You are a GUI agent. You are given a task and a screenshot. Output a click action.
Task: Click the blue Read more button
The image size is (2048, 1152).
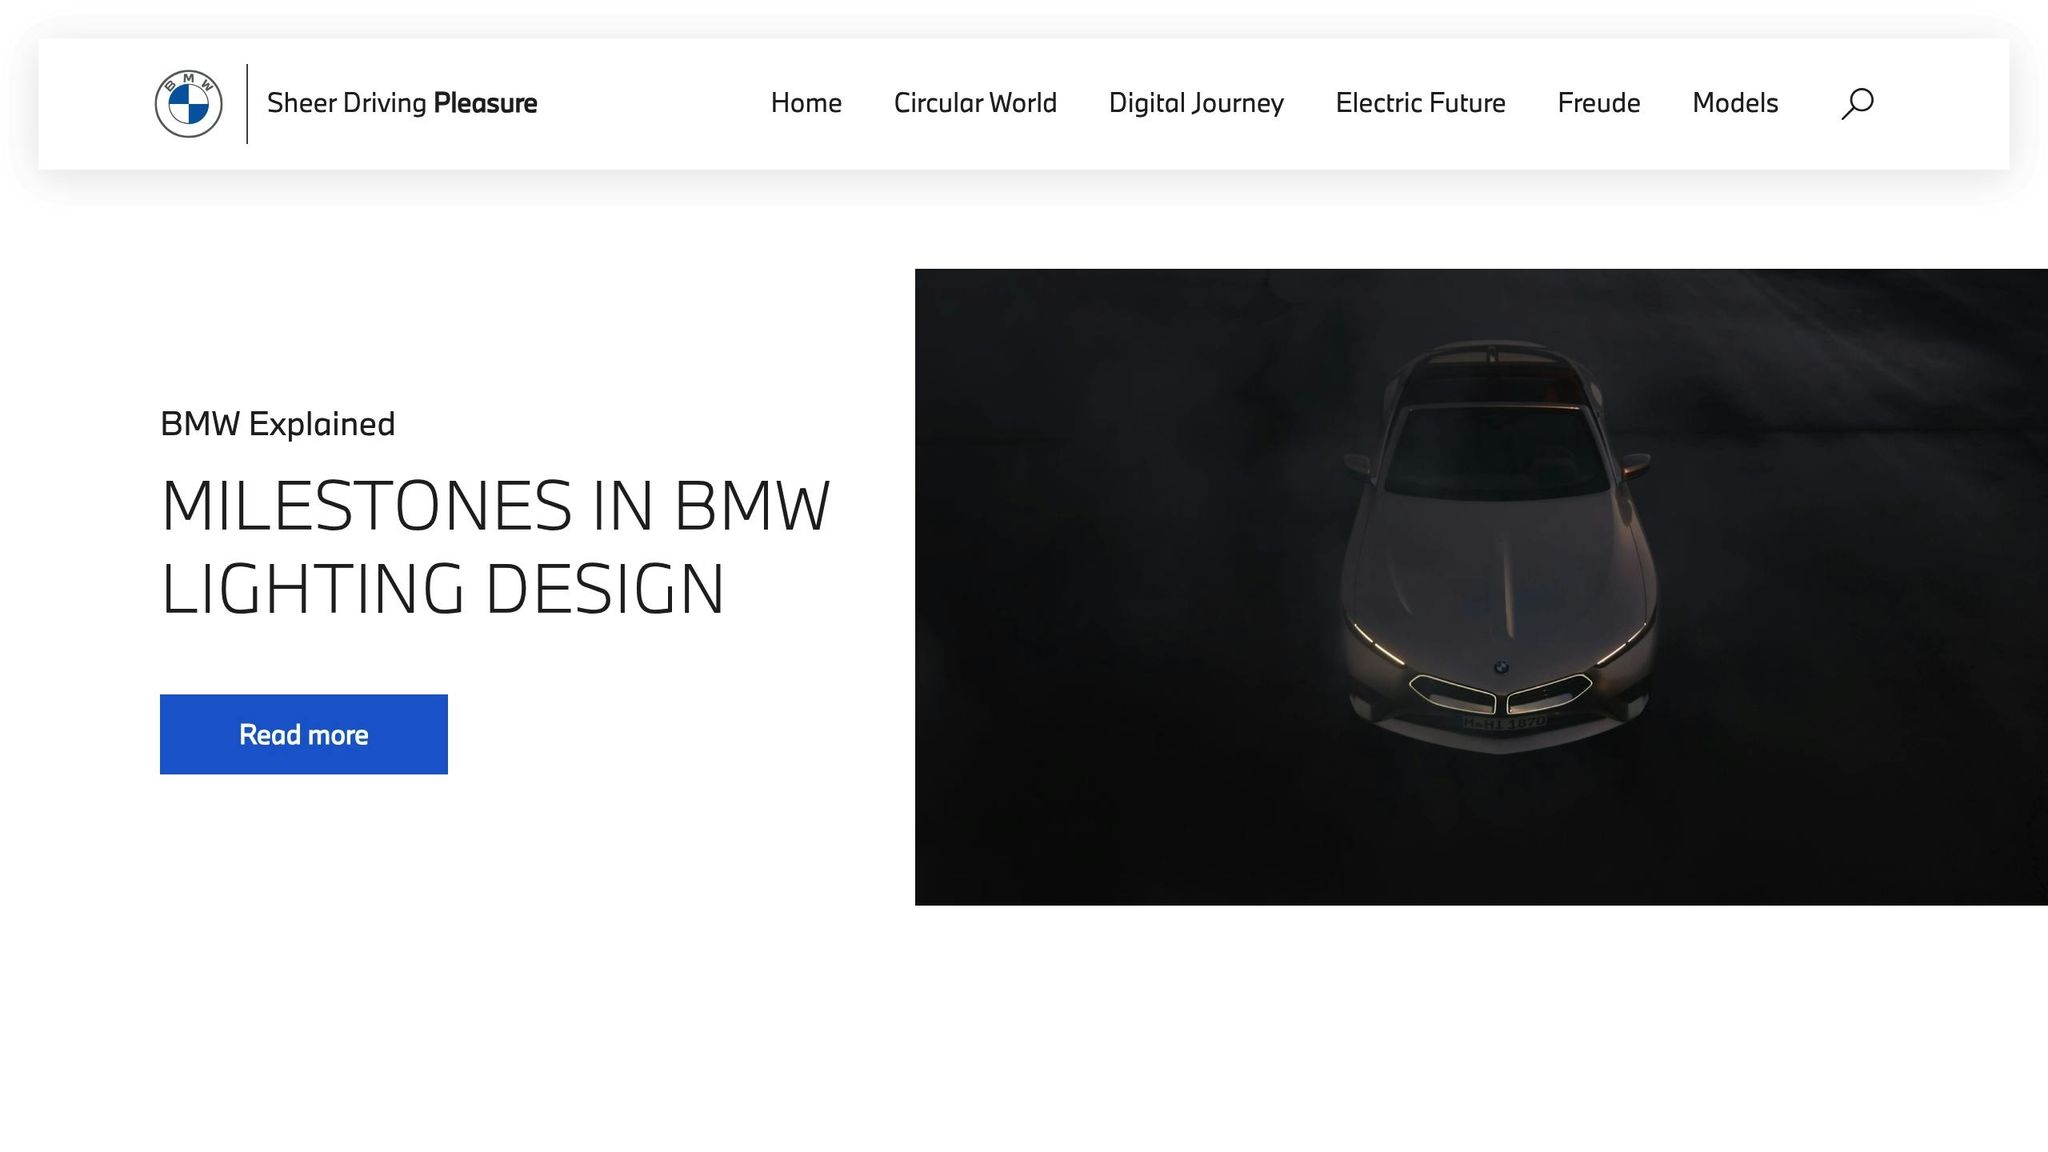304,734
